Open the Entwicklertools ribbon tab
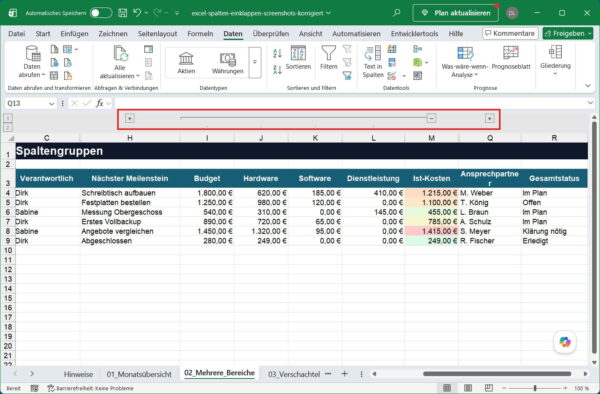The image size is (600, 394). point(414,34)
